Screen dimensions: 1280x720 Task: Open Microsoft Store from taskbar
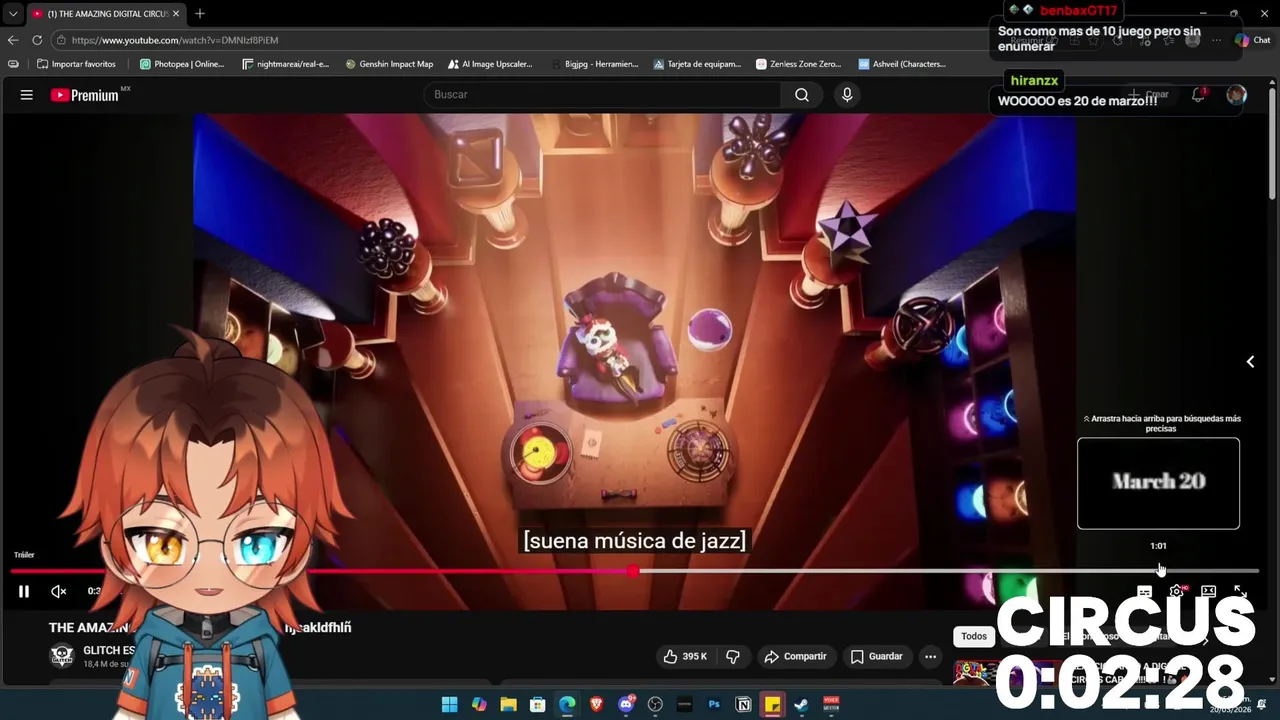(x=538, y=704)
